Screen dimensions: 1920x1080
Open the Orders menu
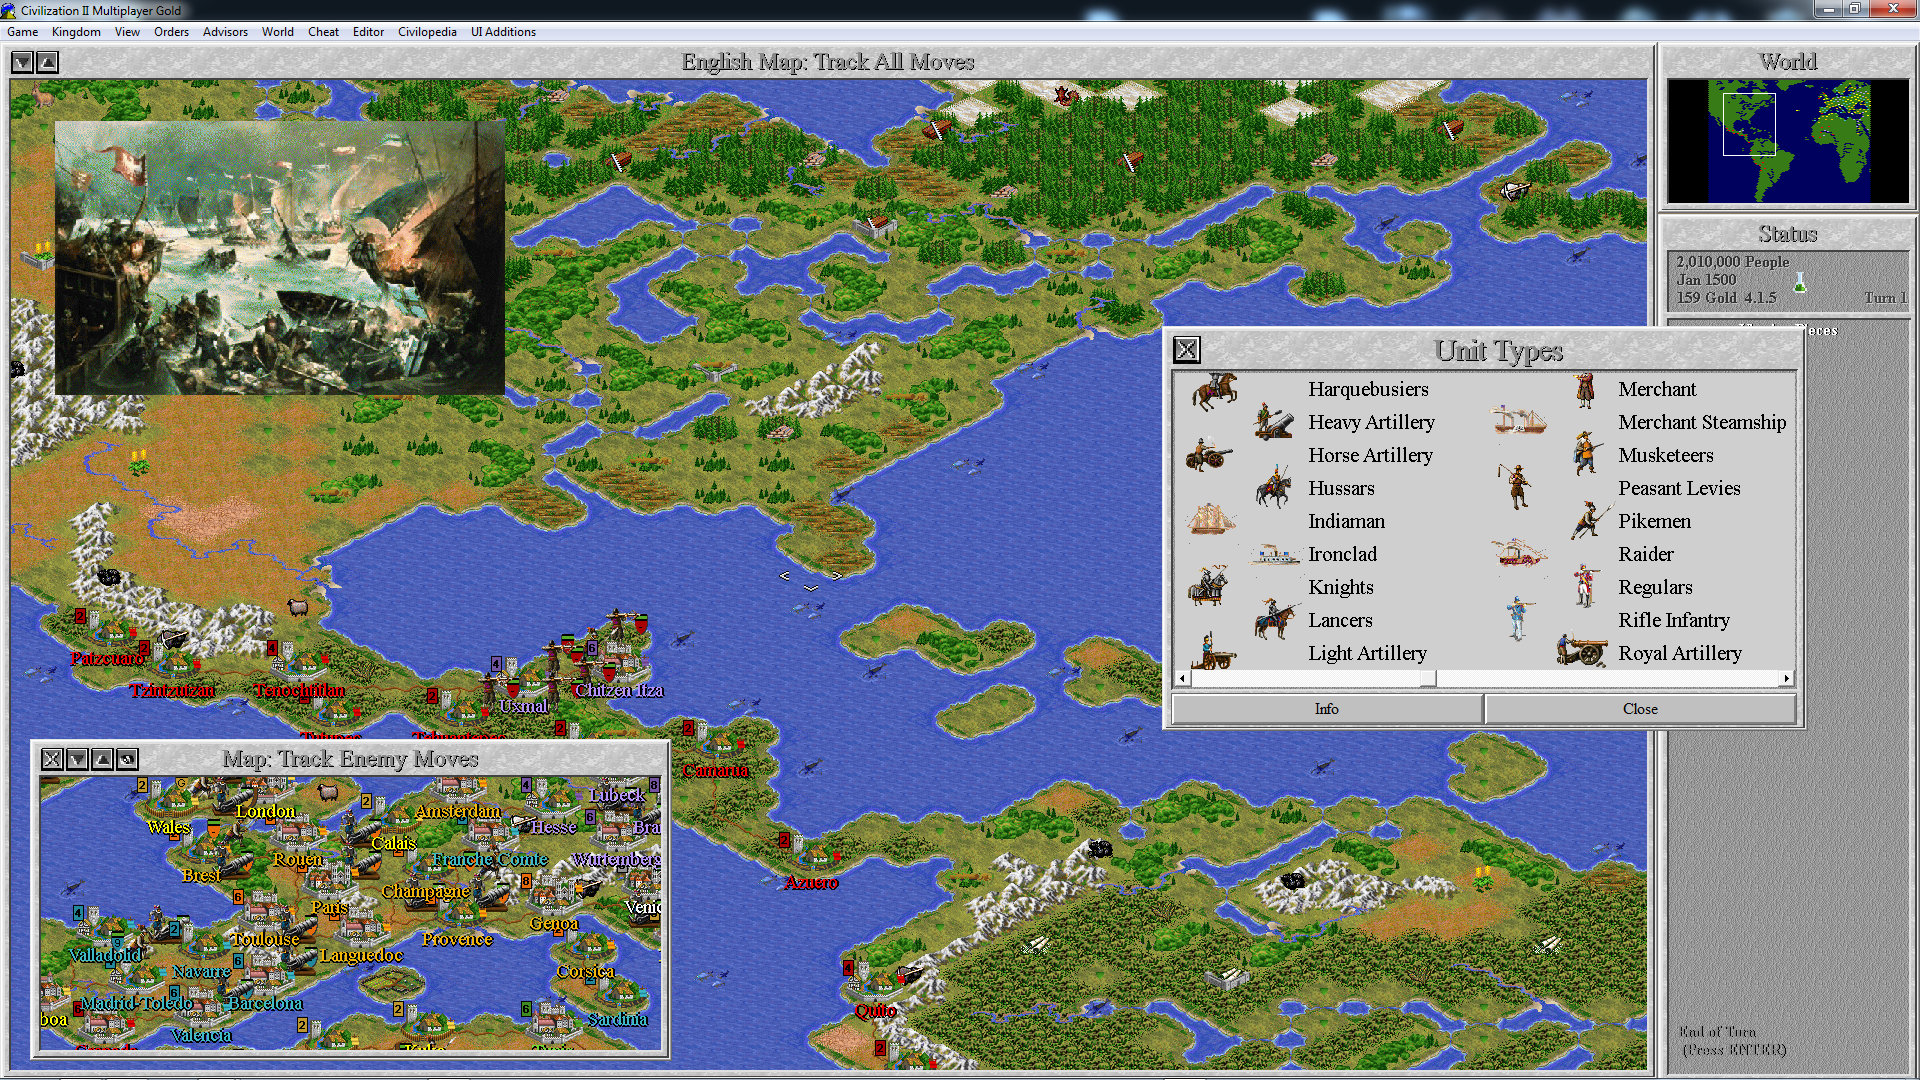171,32
